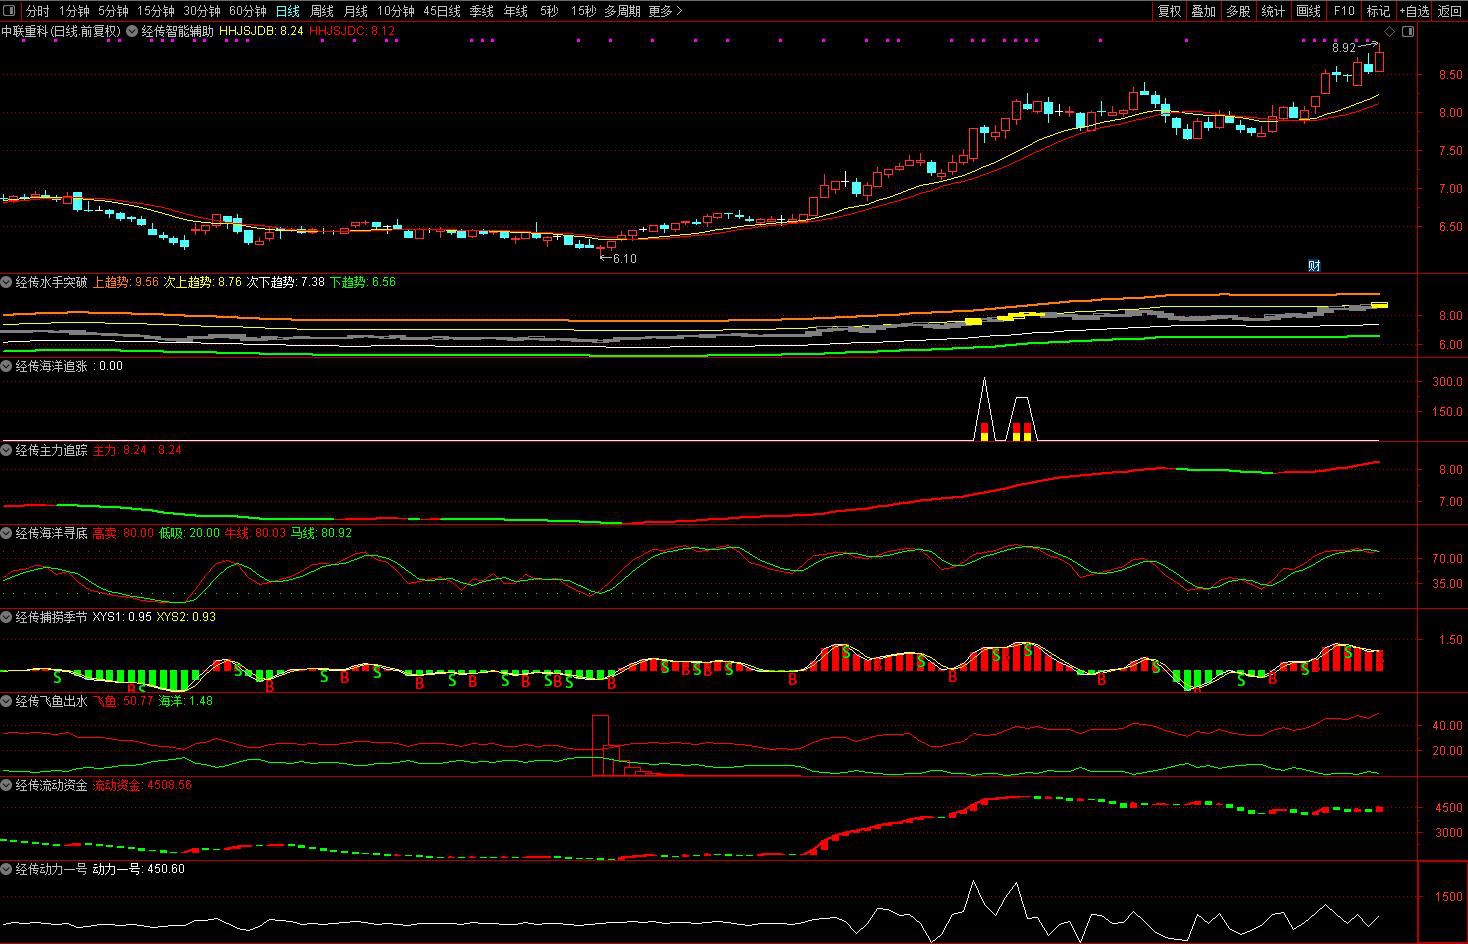Viewport: 1468px width, 944px height.
Task: Click 牛线: 80.03 label
Action: [x=255, y=533]
